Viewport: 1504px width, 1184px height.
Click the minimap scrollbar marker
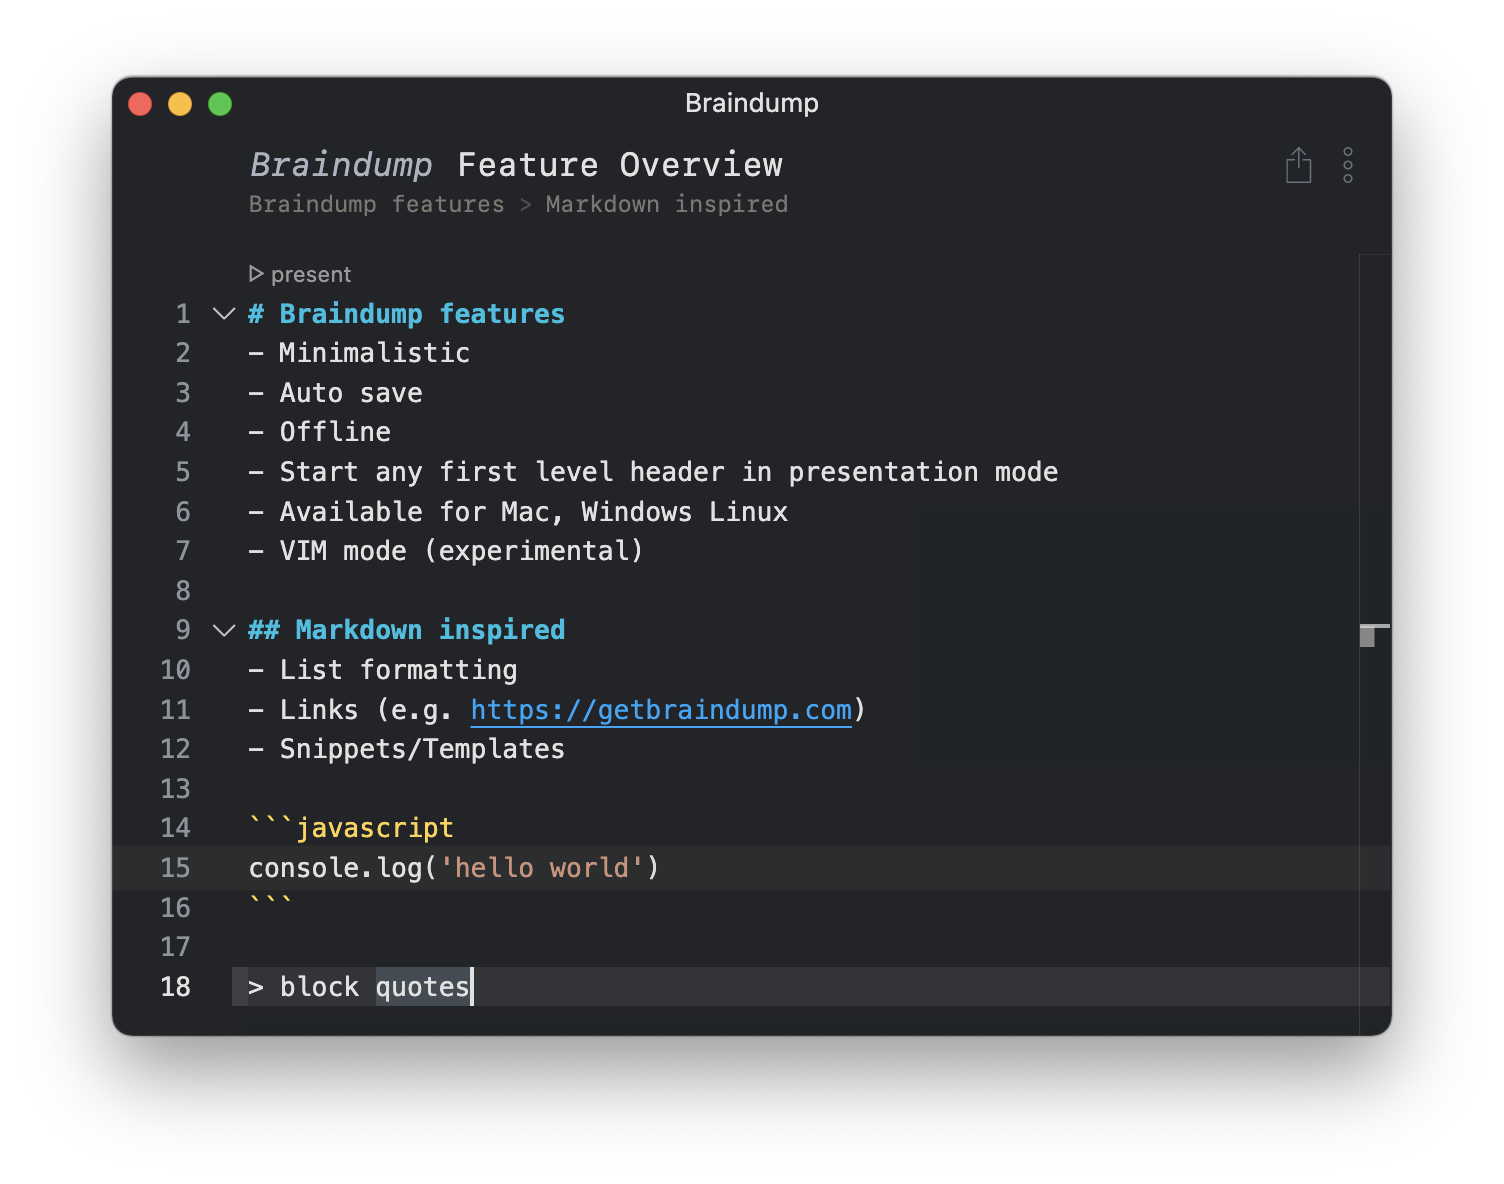tap(1374, 635)
